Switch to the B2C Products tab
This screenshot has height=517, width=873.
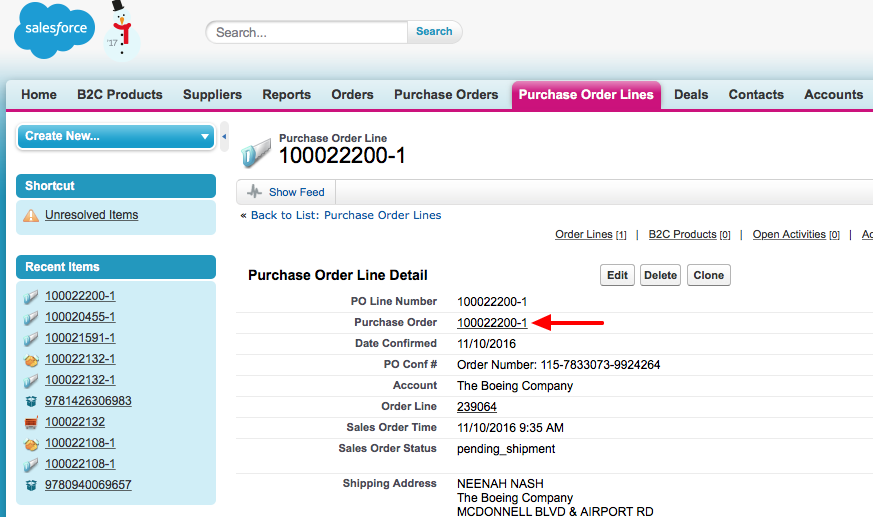tap(120, 95)
